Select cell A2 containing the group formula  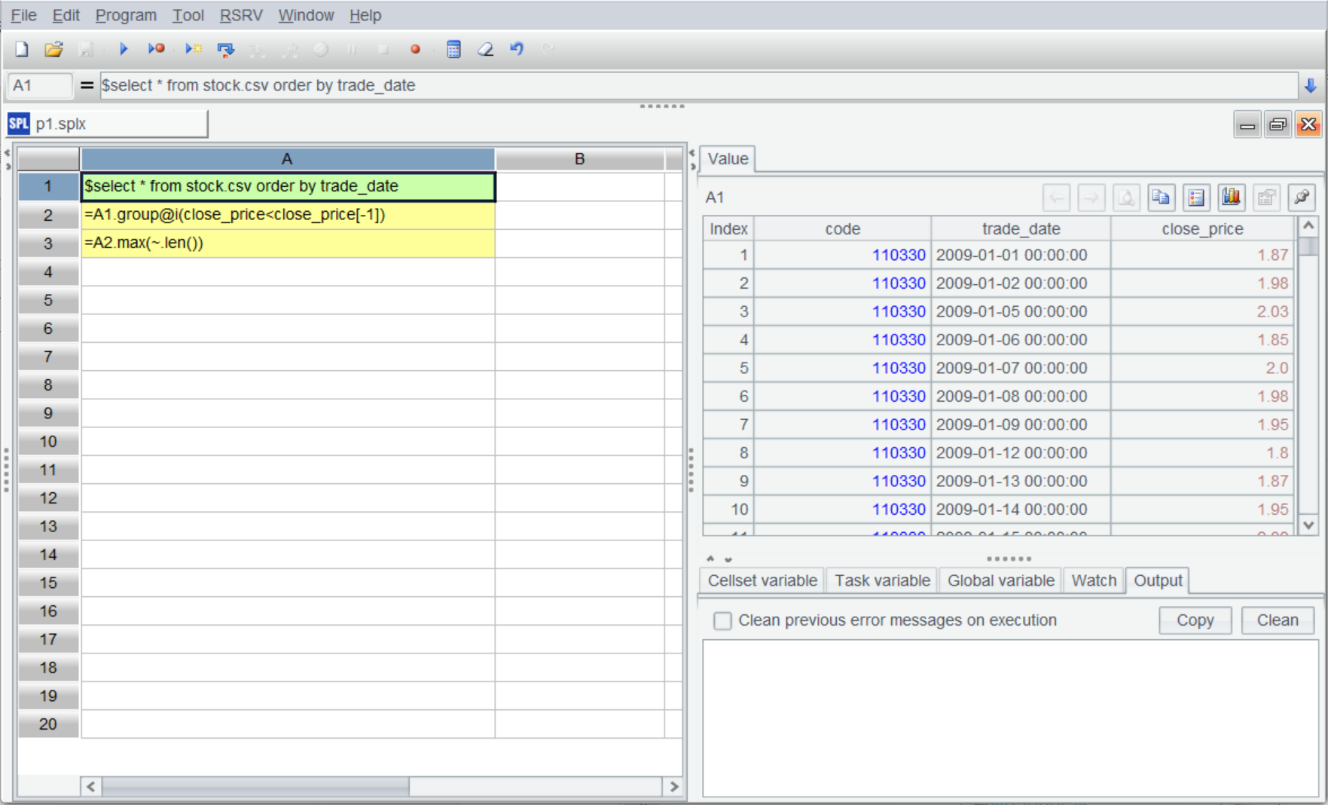tap(287, 215)
